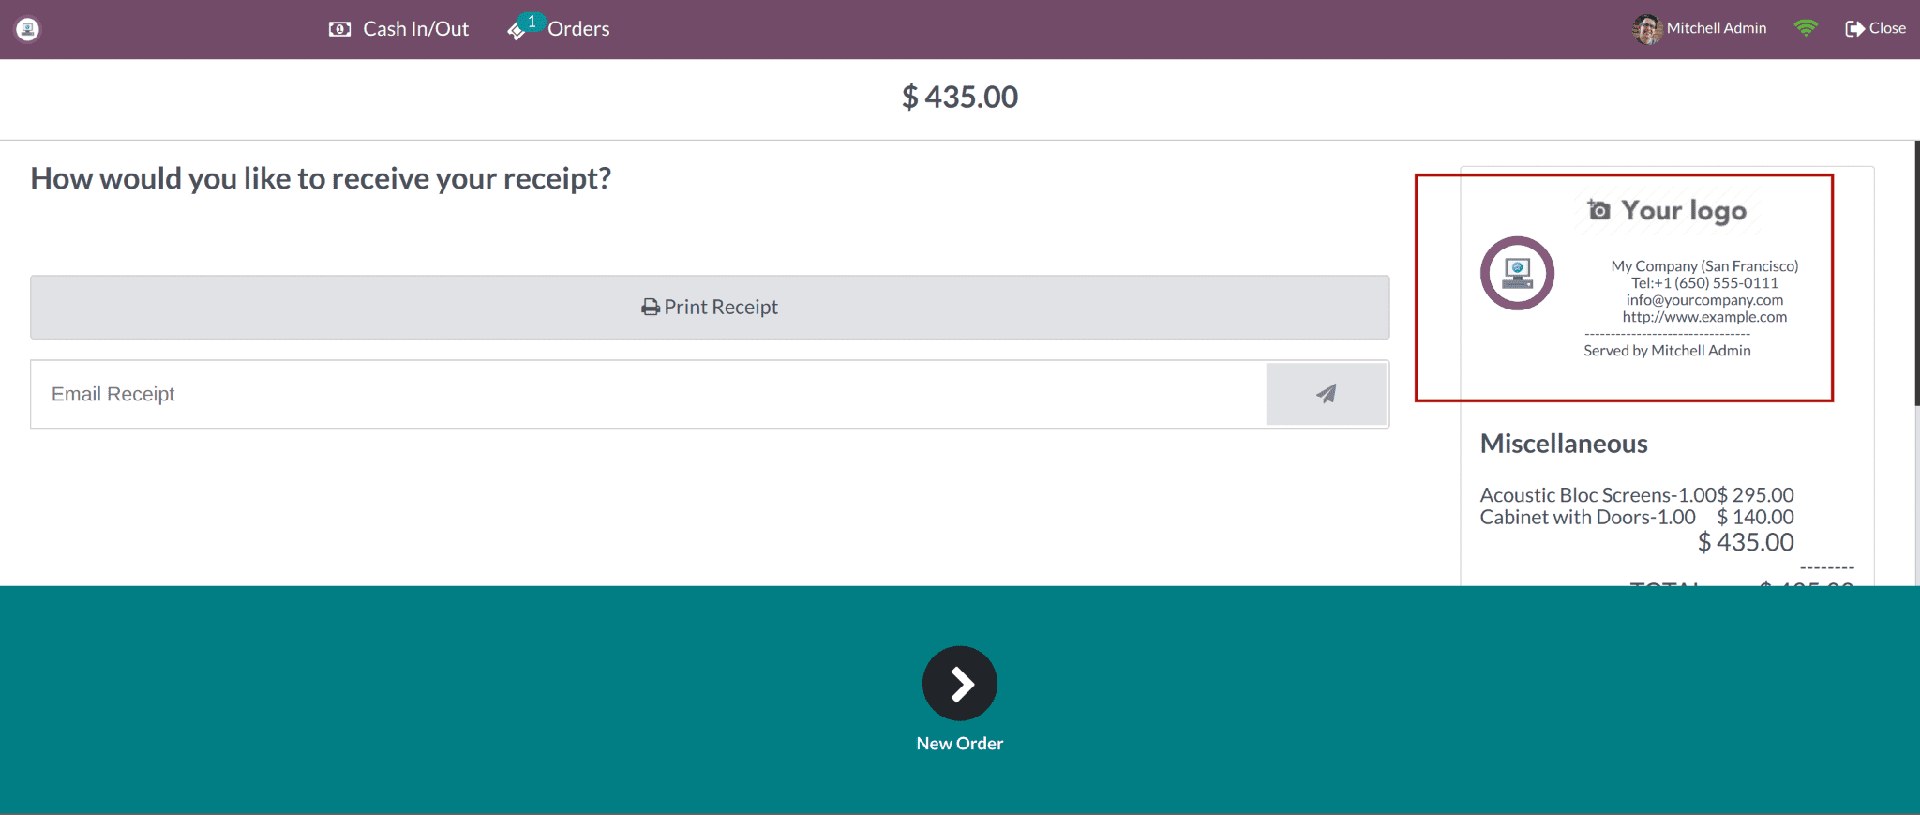Click Mitchell Admin avatar picture

tap(1646, 29)
